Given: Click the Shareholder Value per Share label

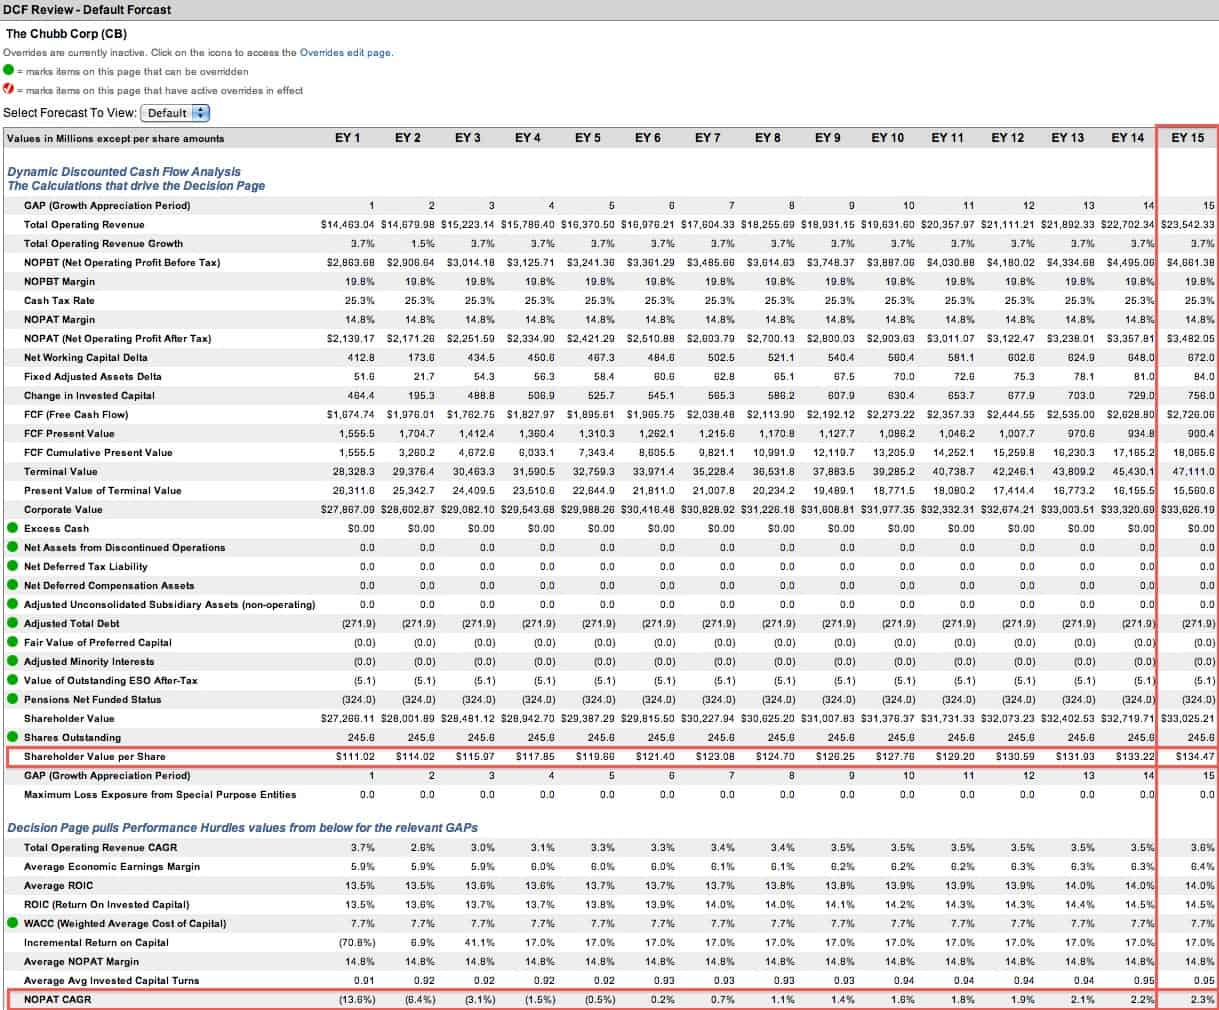Looking at the screenshot, I should pos(95,756).
